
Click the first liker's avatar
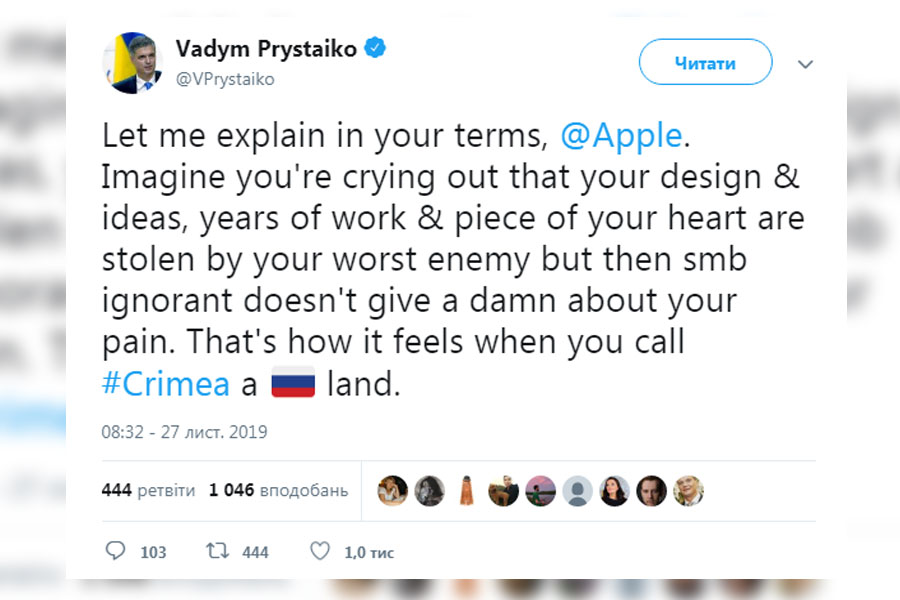coord(392,490)
